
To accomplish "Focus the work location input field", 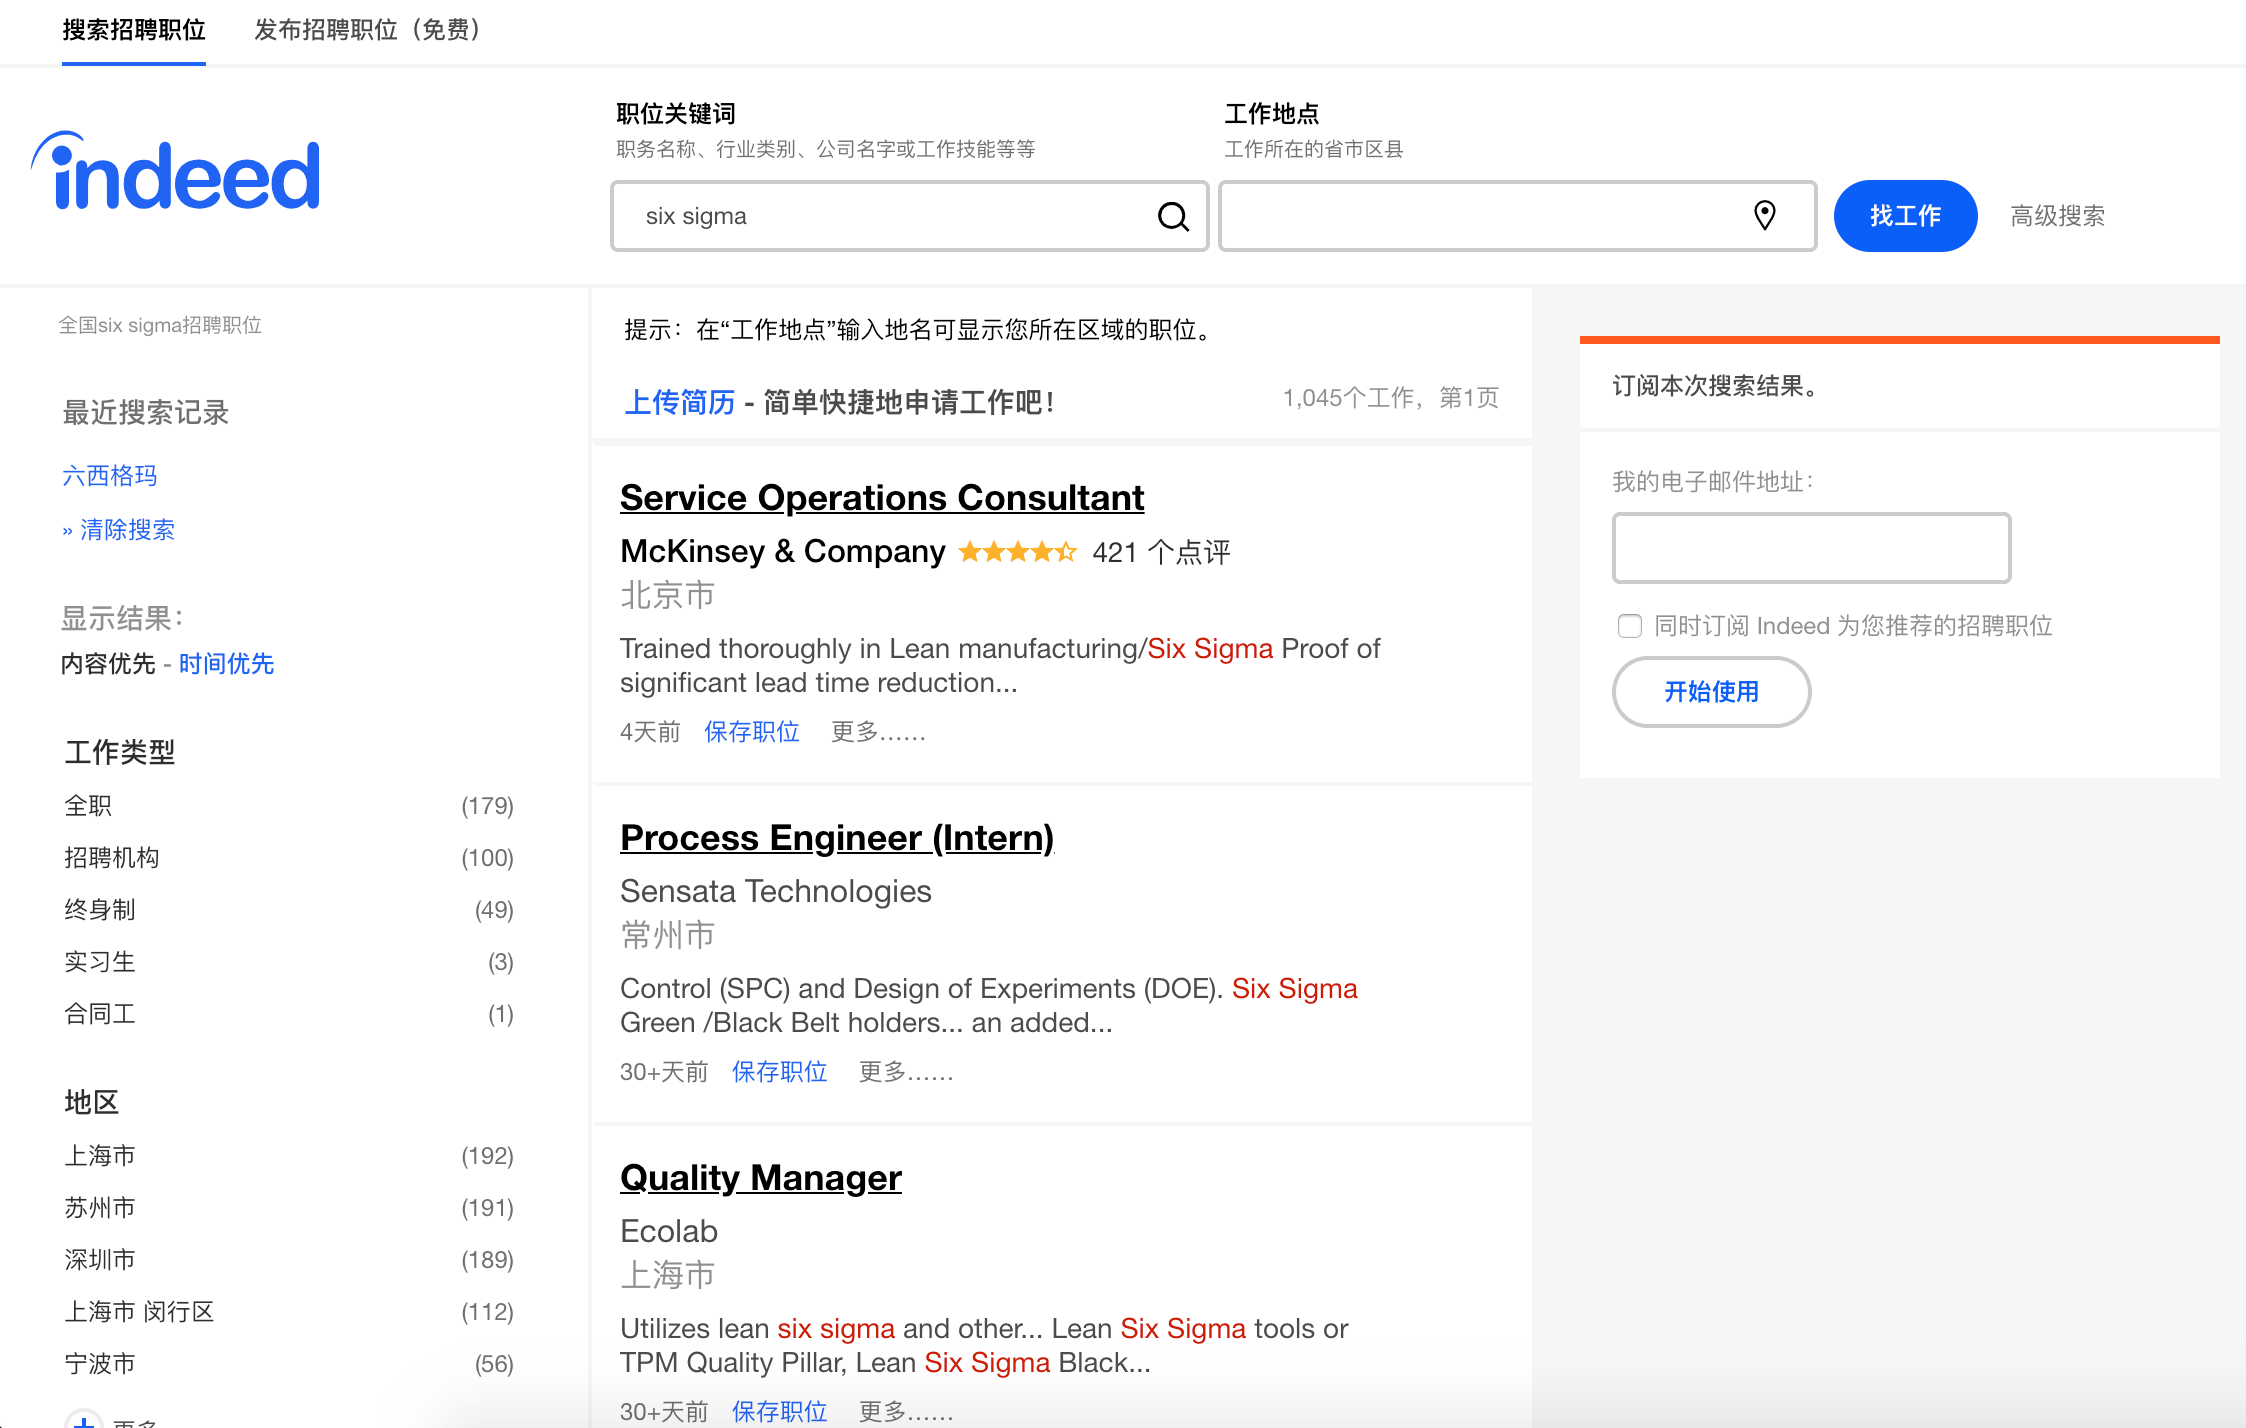I will (x=1480, y=216).
